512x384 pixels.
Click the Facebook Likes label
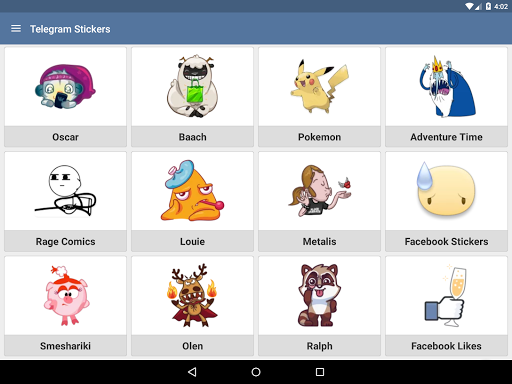[x=446, y=346]
